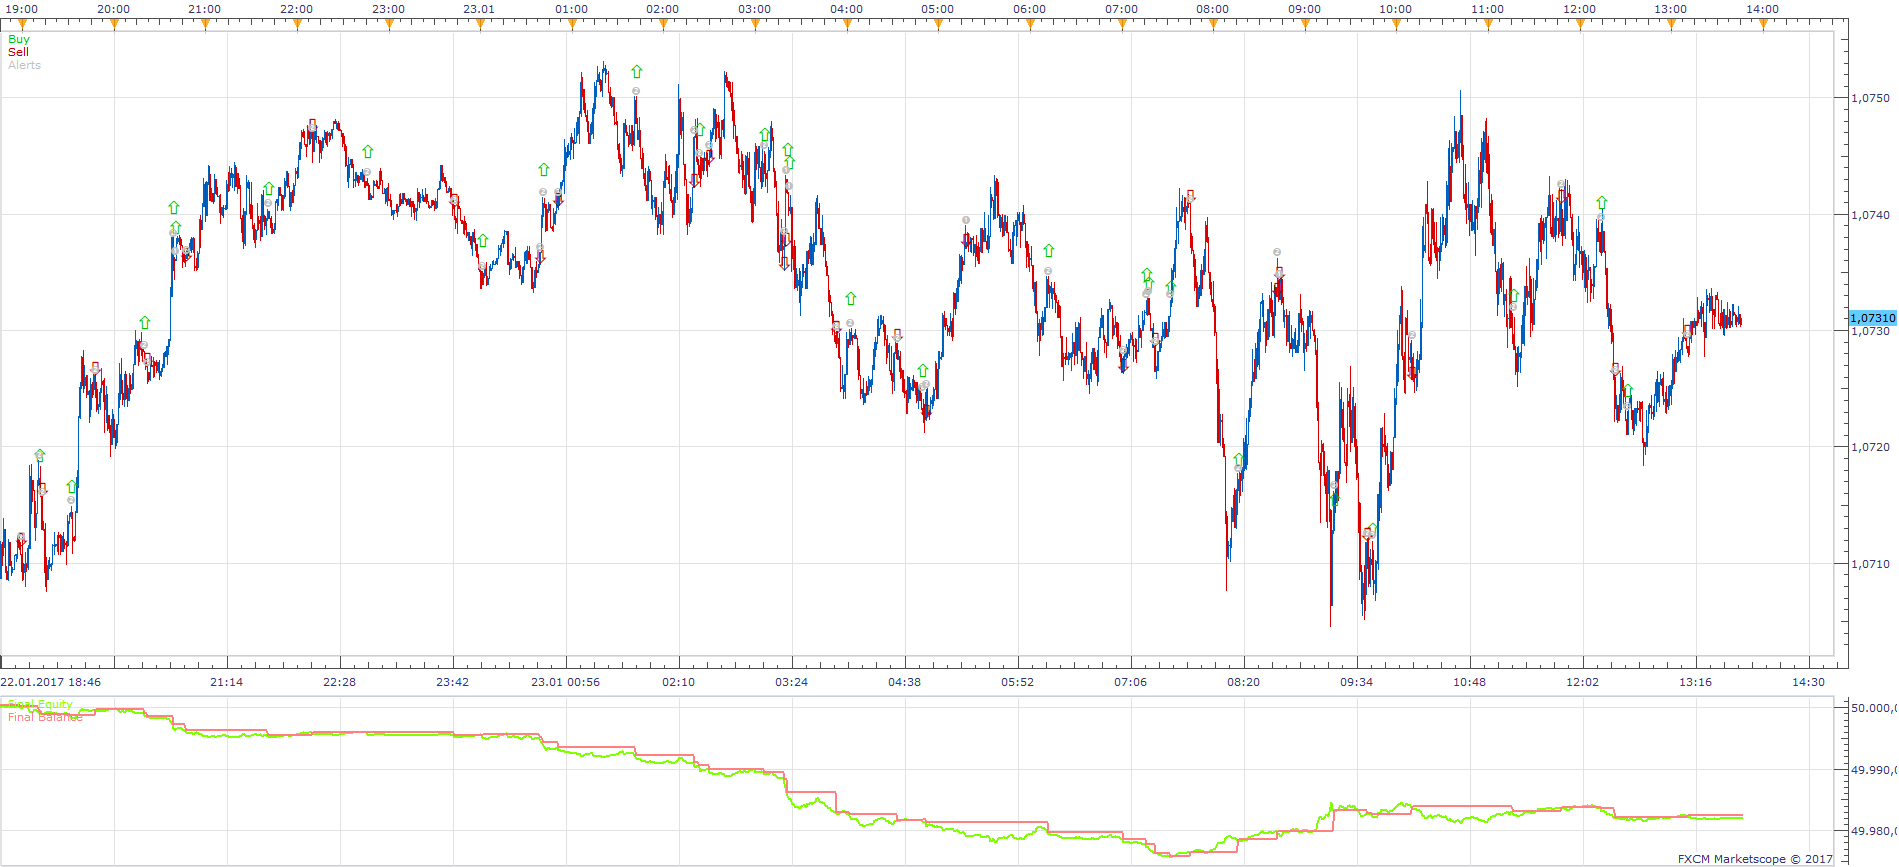Viewport: 1899px width, 867px height.
Task: Click the orange marker under 21:00
Action: (206, 25)
